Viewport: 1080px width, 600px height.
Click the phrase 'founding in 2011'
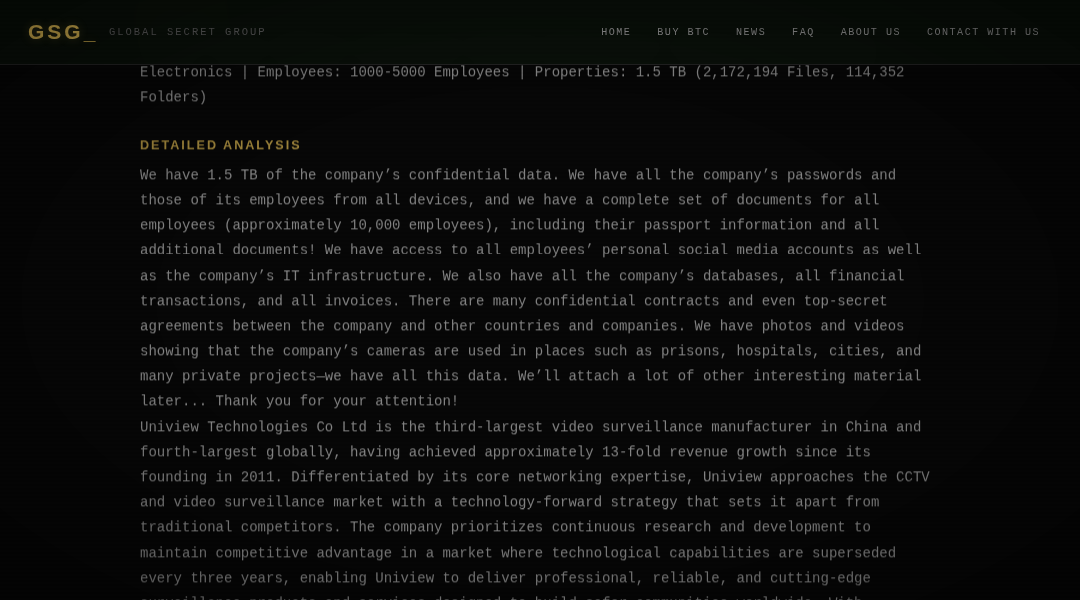pos(207,477)
